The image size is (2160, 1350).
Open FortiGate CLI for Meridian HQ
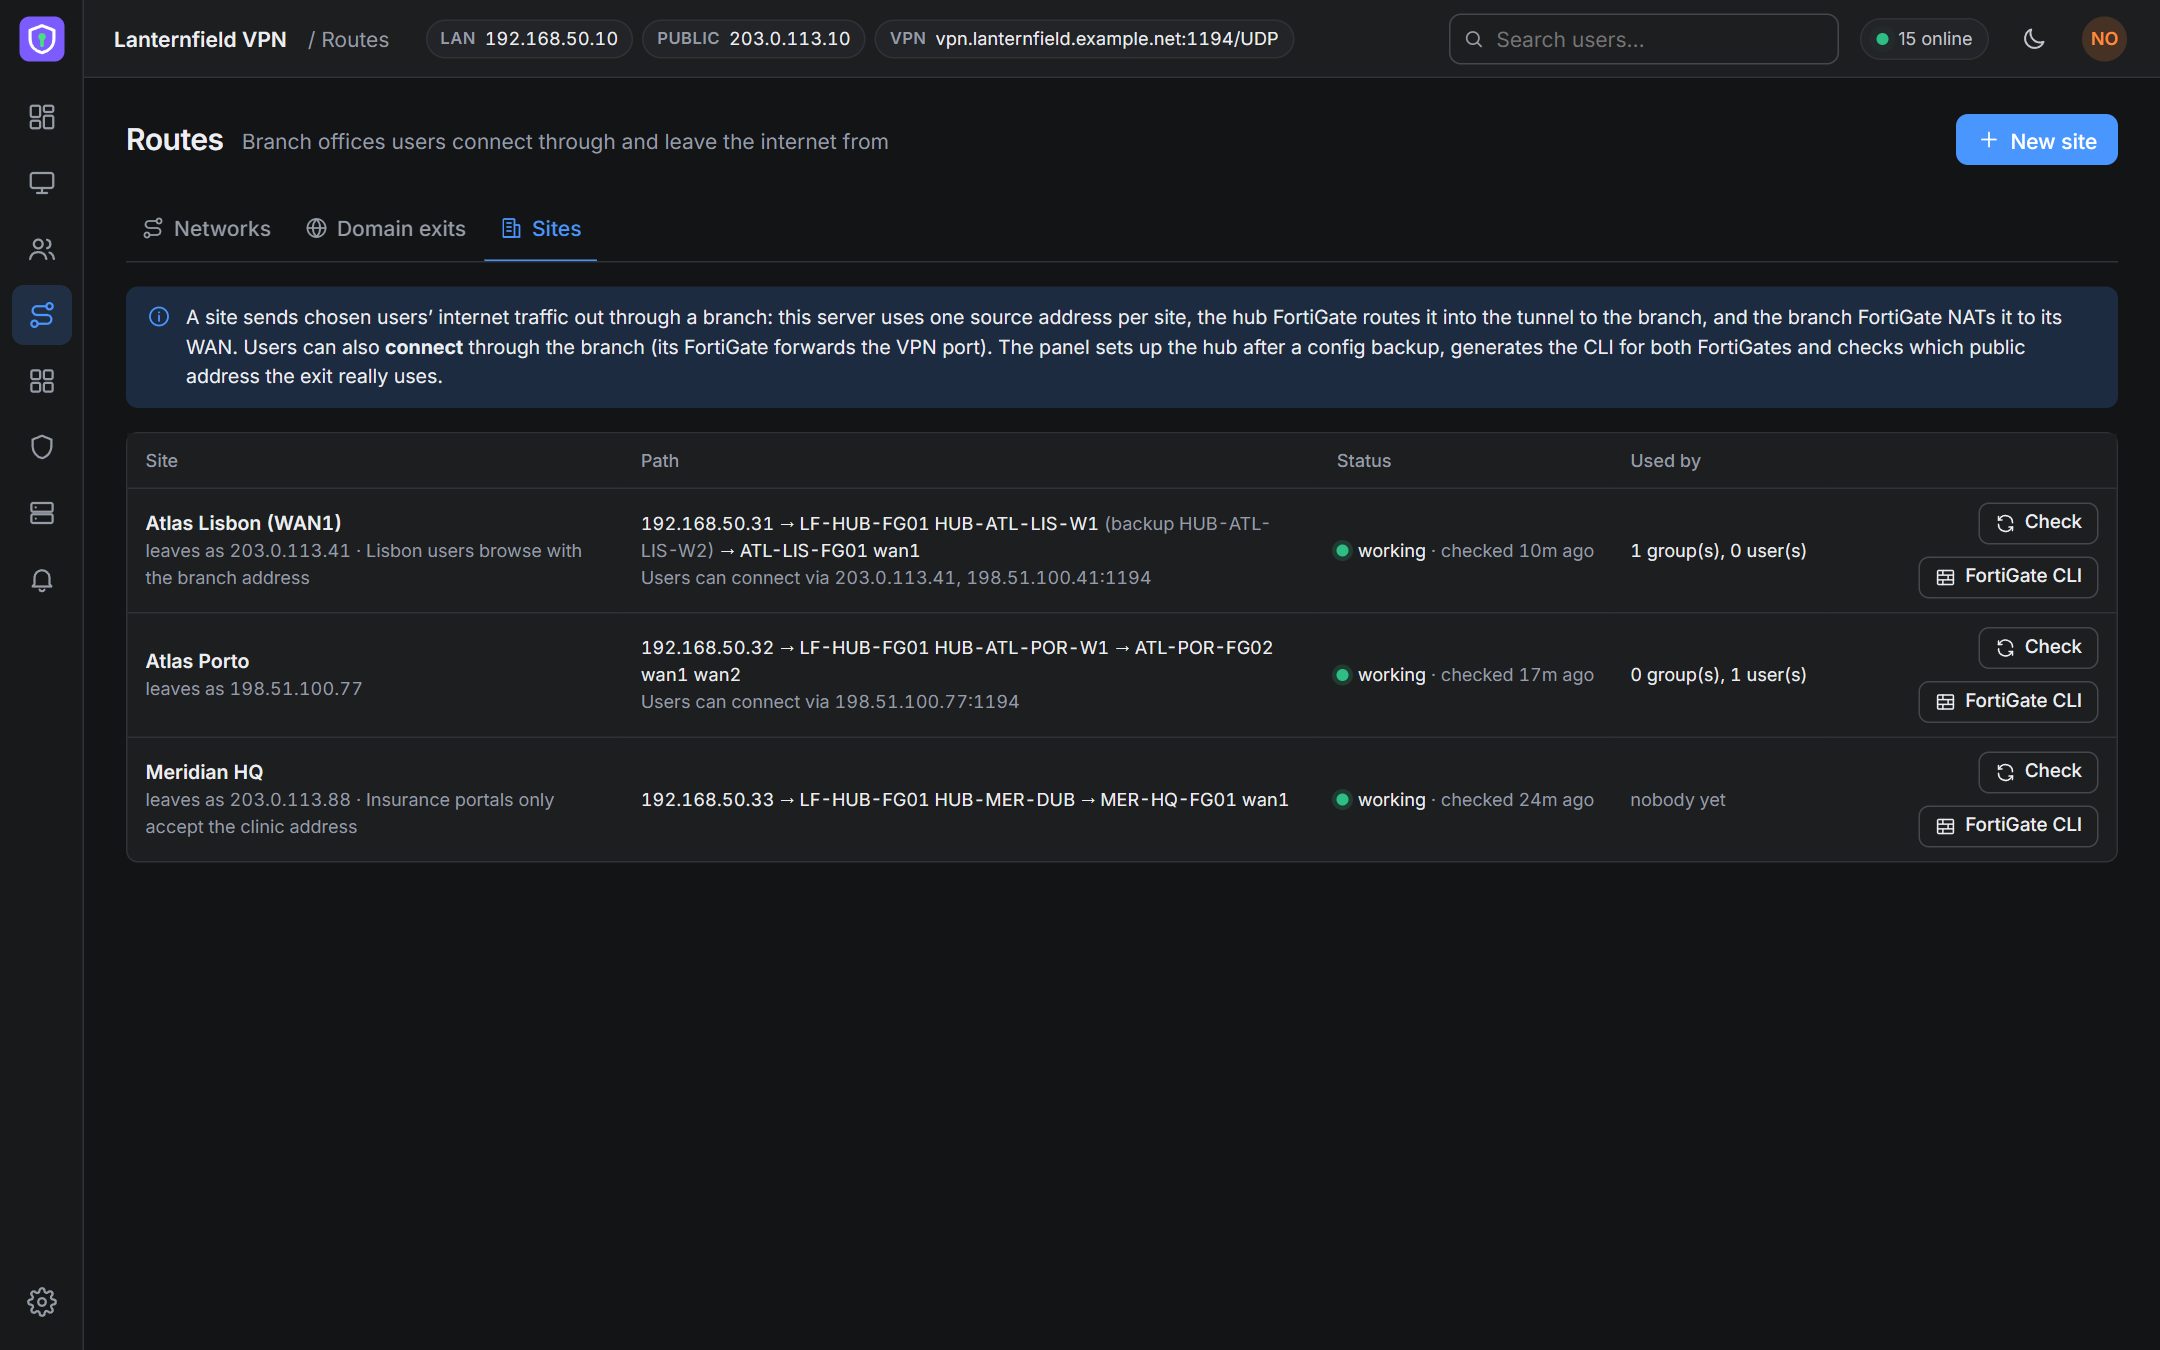2008,826
